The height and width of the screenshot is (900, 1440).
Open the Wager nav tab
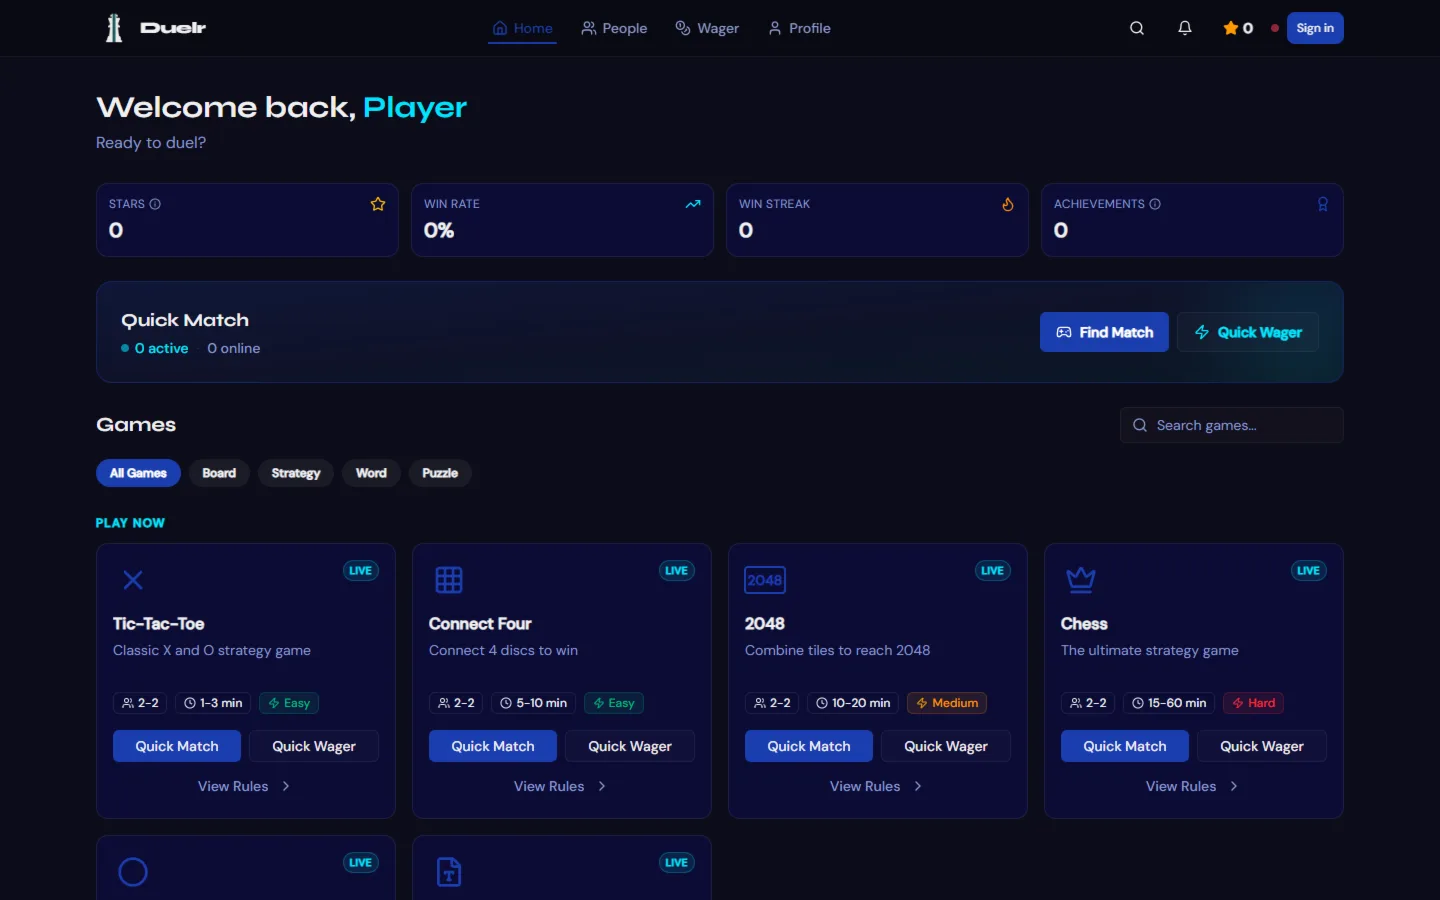pos(707,28)
